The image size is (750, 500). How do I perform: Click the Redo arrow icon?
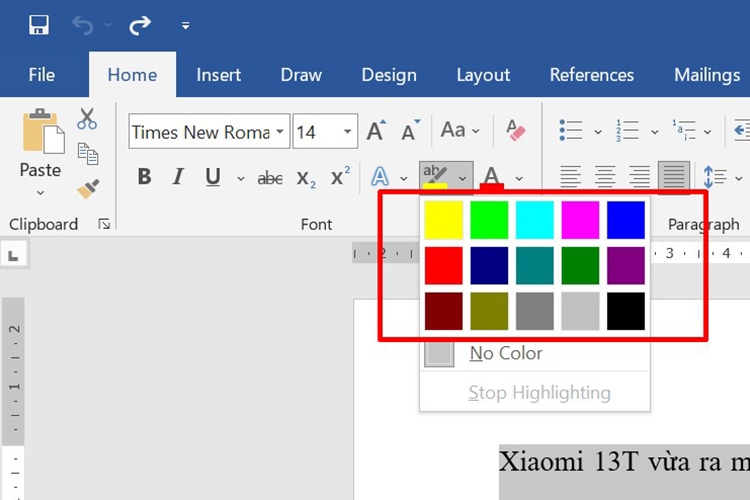(140, 25)
